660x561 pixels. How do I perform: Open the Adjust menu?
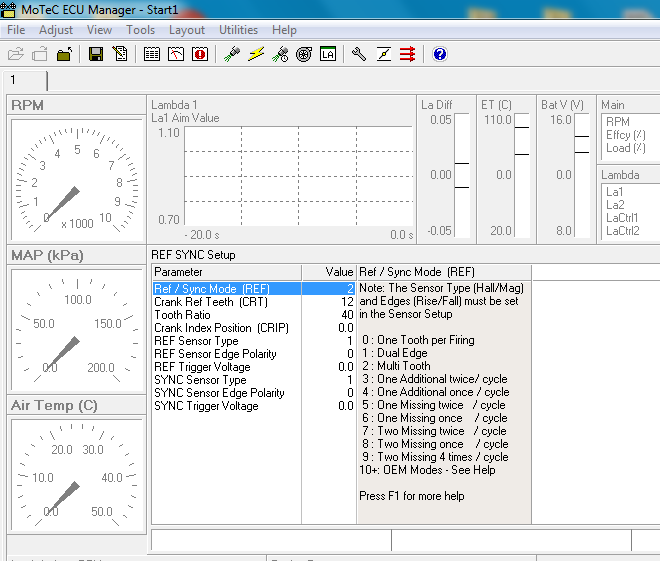point(56,30)
